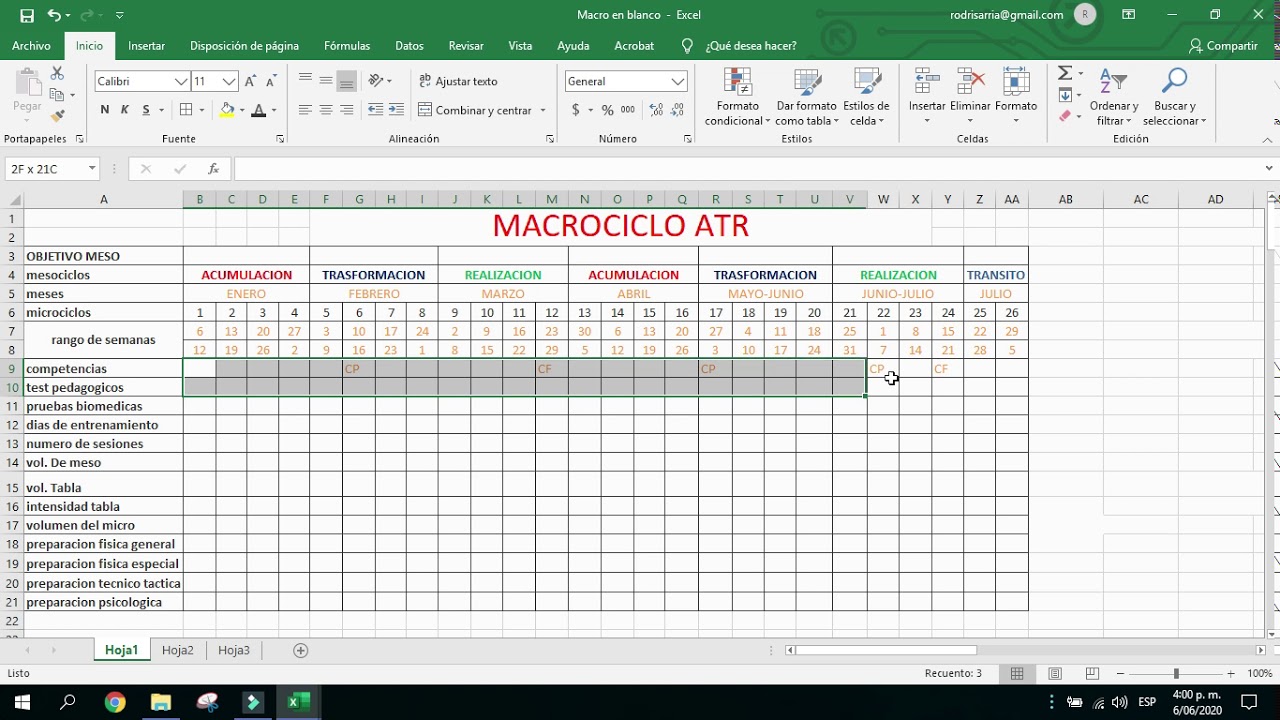Screen dimensions: 1280x720
Task: Undo the last action
Action: pos(54,15)
